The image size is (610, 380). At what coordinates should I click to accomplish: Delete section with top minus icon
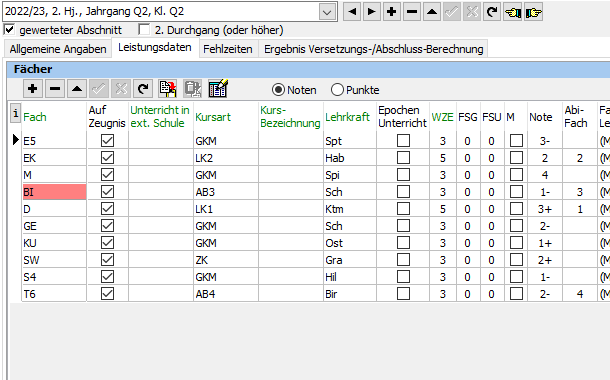tap(412, 12)
